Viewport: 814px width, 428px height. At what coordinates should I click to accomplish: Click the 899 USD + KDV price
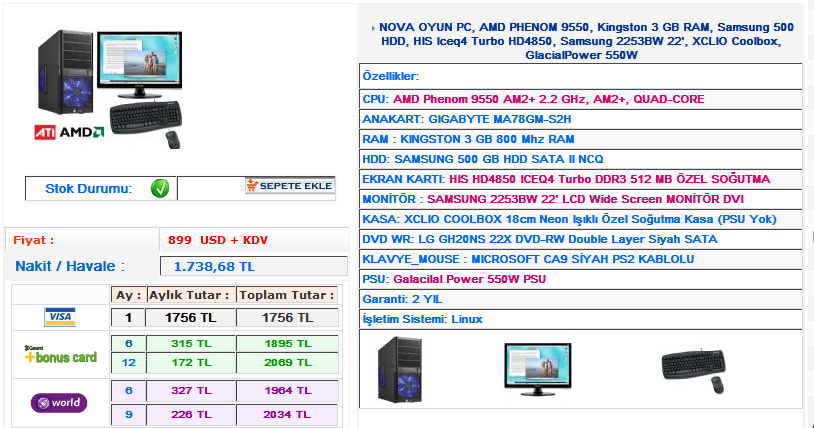click(x=218, y=240)
